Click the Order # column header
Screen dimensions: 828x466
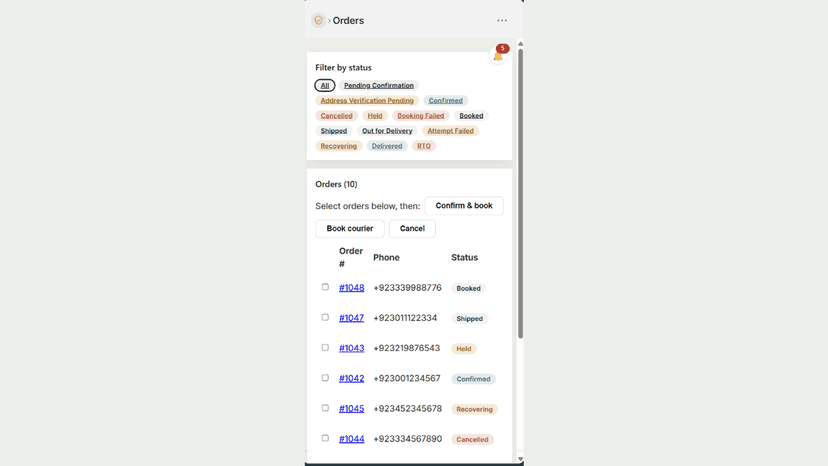(x=351, y=257)
